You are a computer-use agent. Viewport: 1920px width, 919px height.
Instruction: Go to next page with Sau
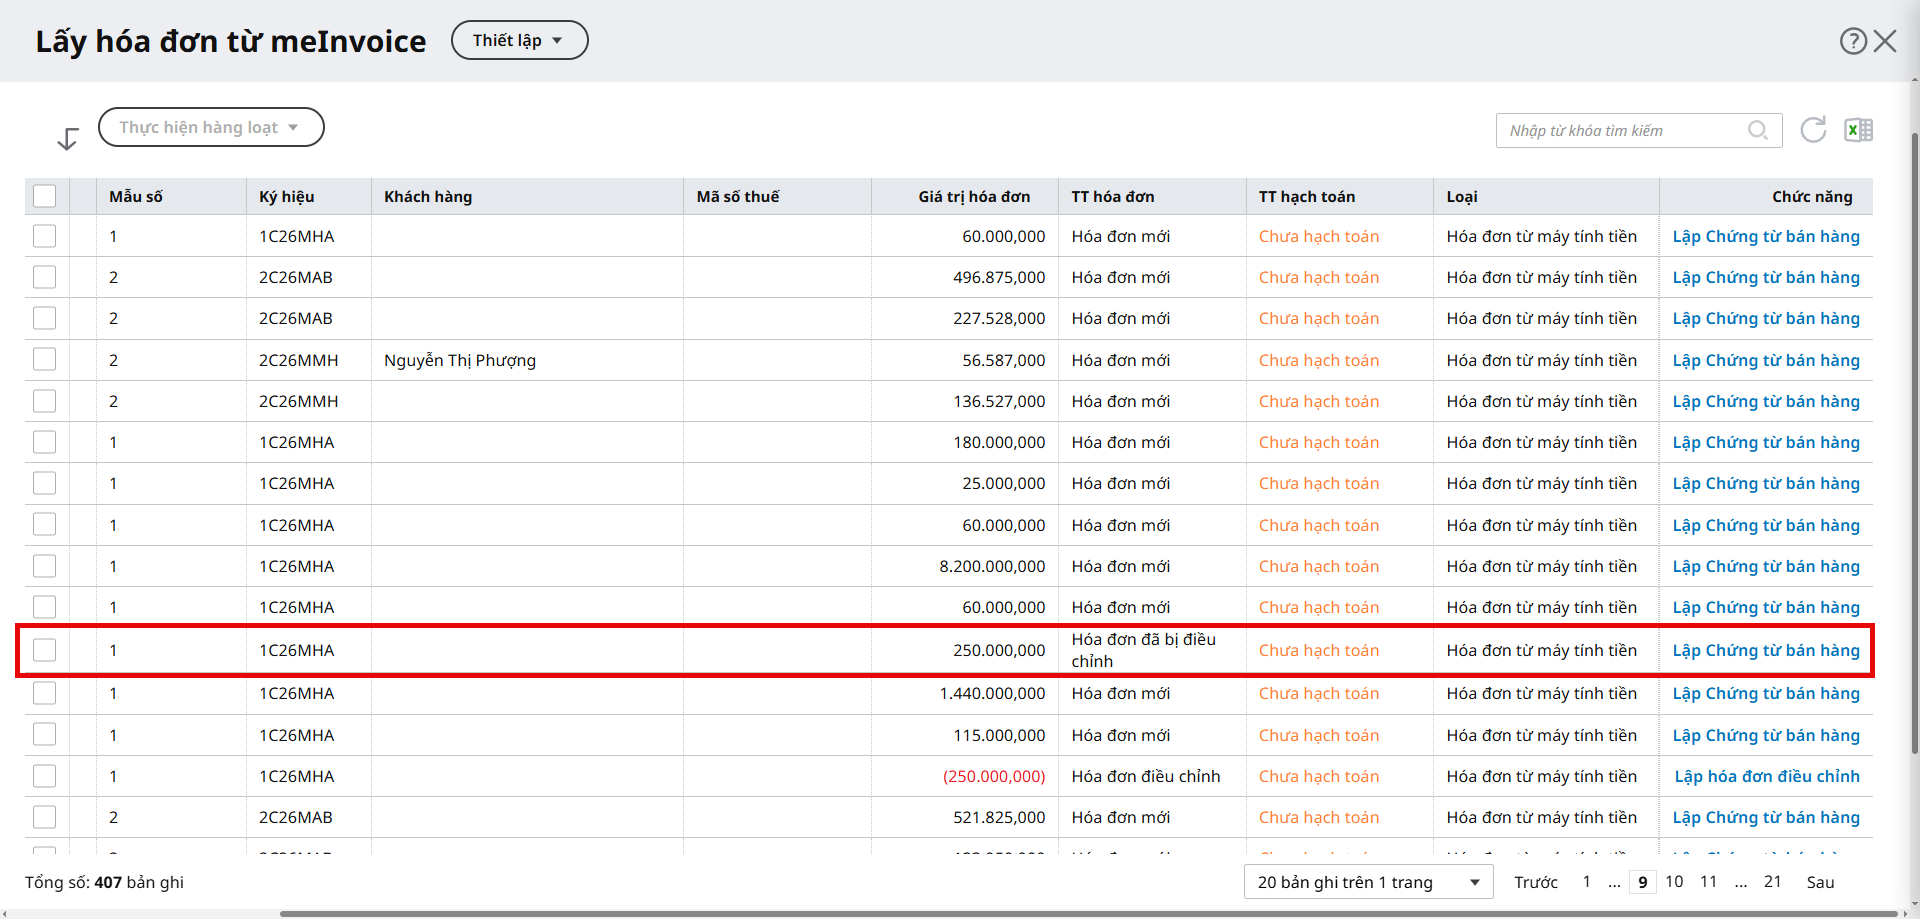tap(1820, 882)
